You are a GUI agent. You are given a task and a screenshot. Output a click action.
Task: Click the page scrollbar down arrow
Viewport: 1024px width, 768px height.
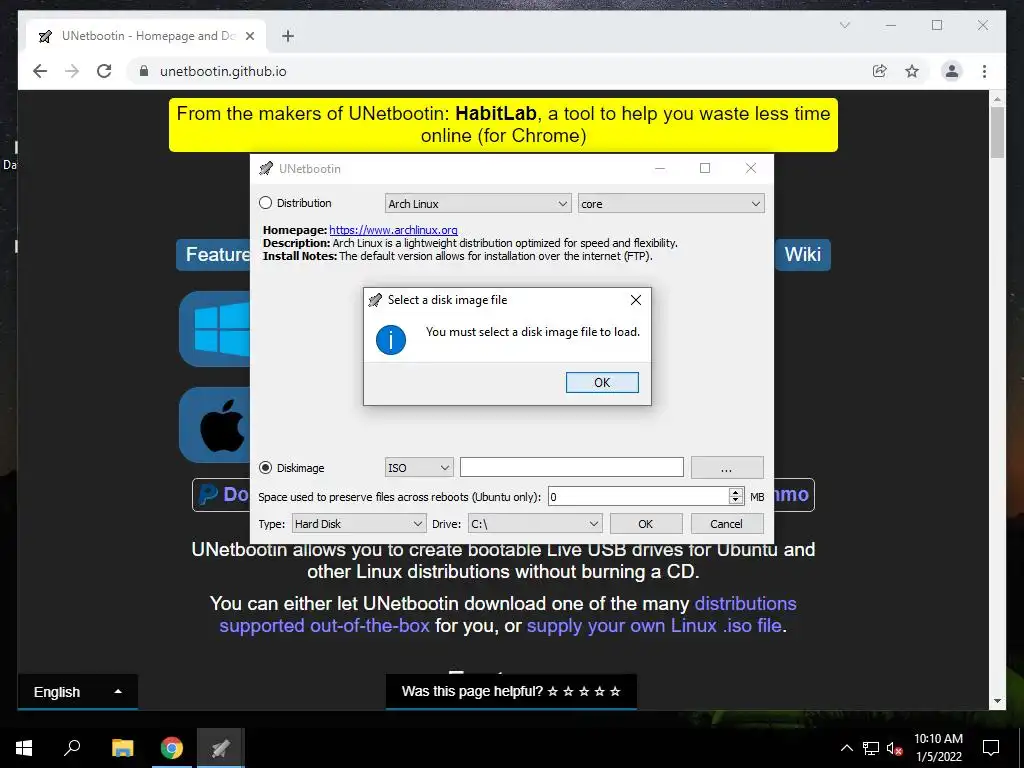tap(997, 701)
